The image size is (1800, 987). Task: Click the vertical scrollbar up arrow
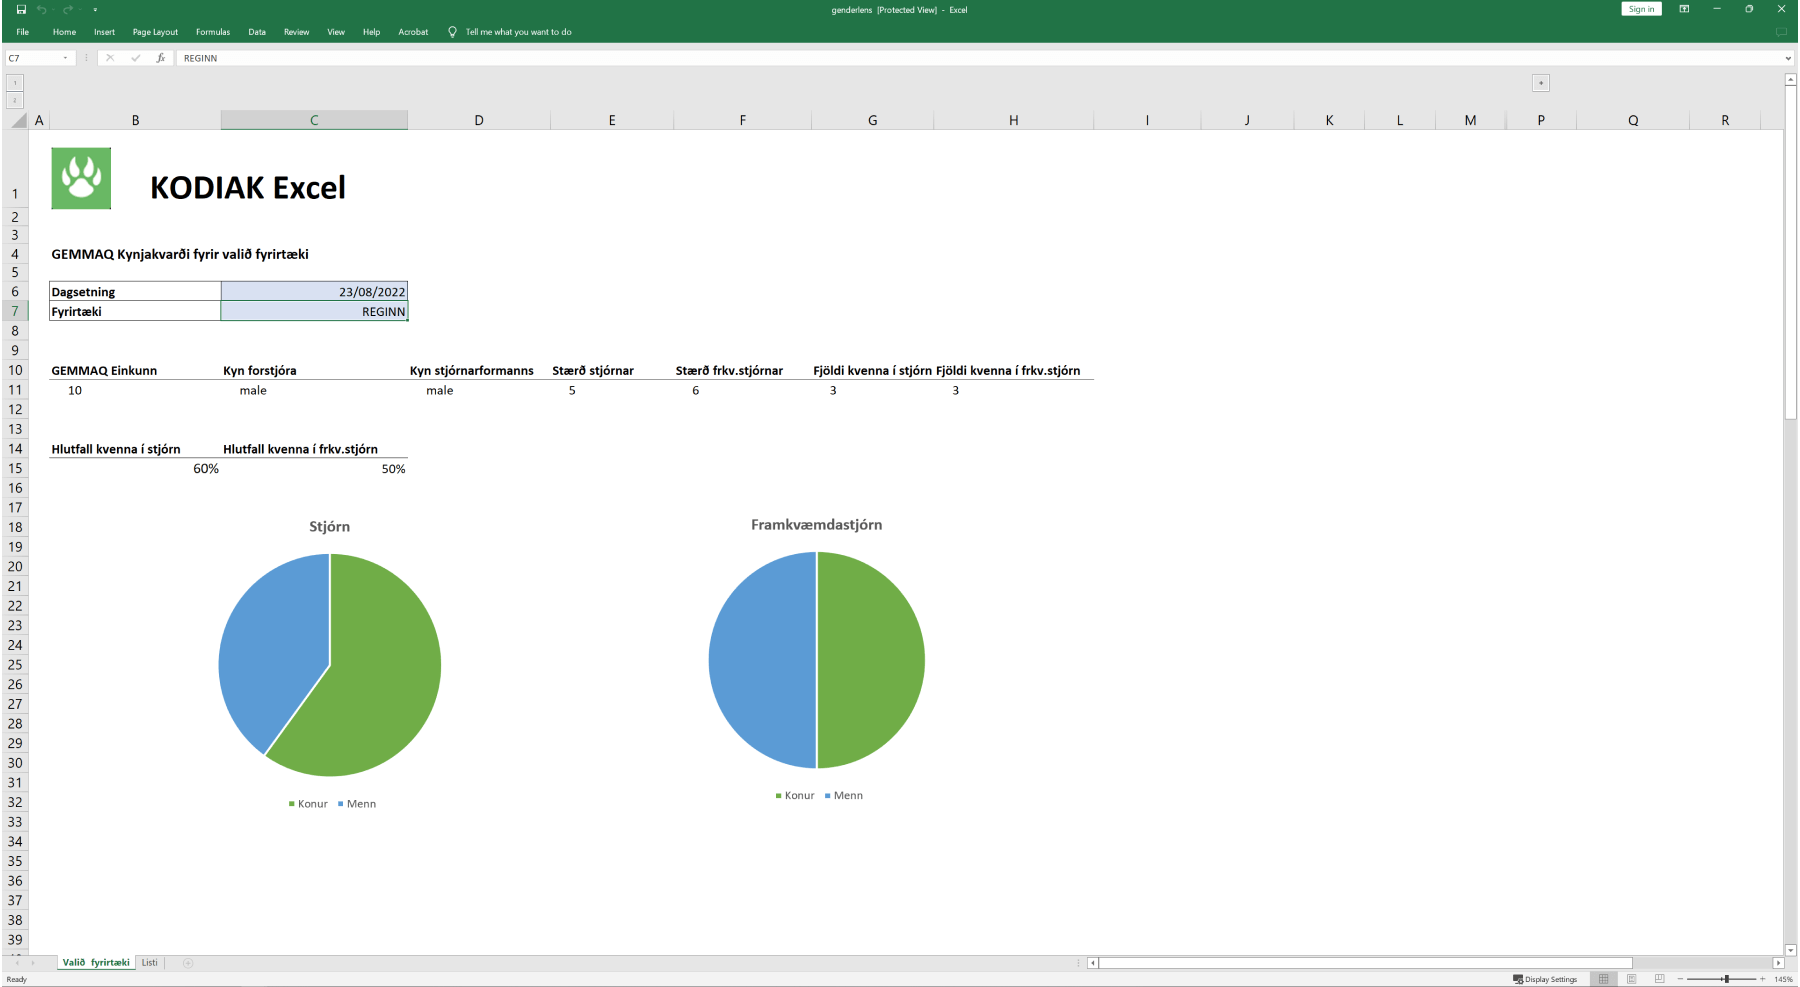coord(1791,79)
